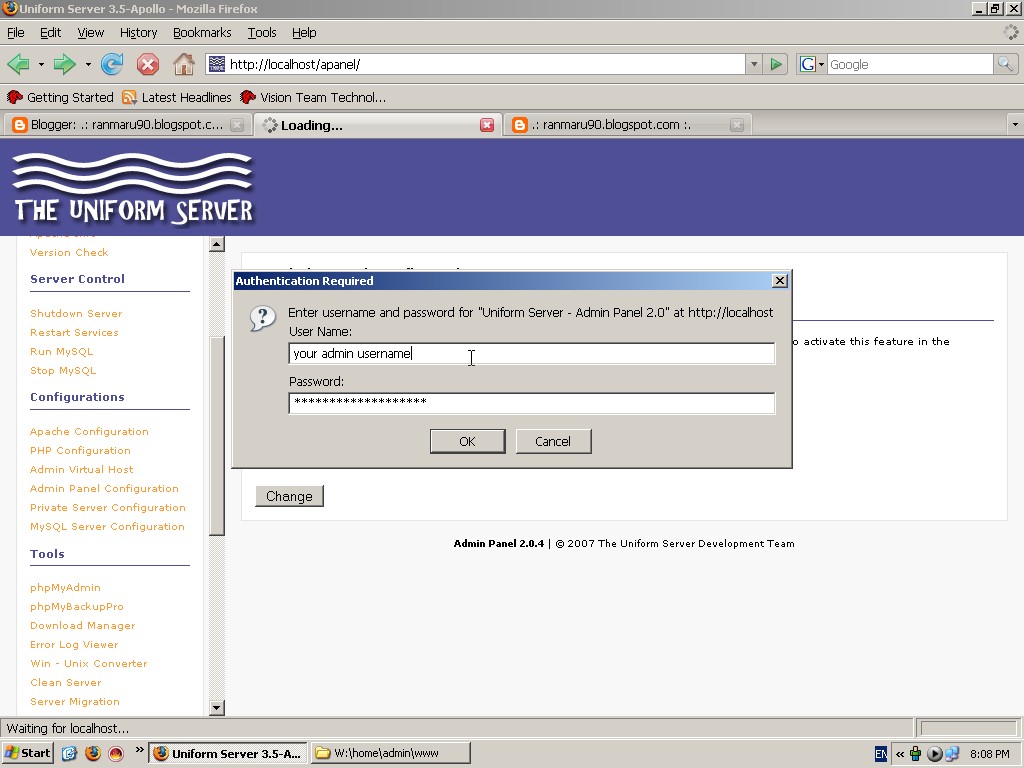Viewport: 1024px width, 768px height.
Task: Click Cancel in authentication dialog
Action: 553,441
